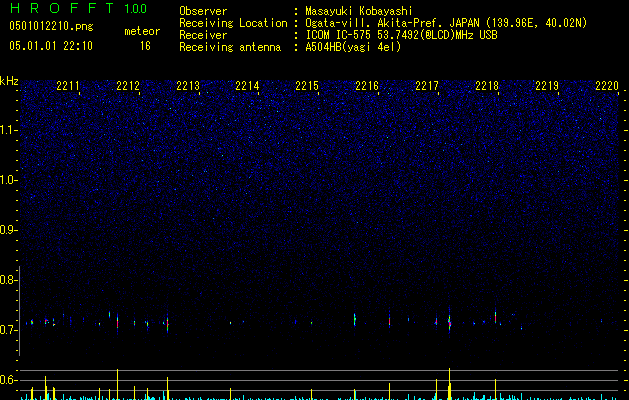Screen dimensions: 629x400
Task: Click the 2211 time marker
Action: 68,86
